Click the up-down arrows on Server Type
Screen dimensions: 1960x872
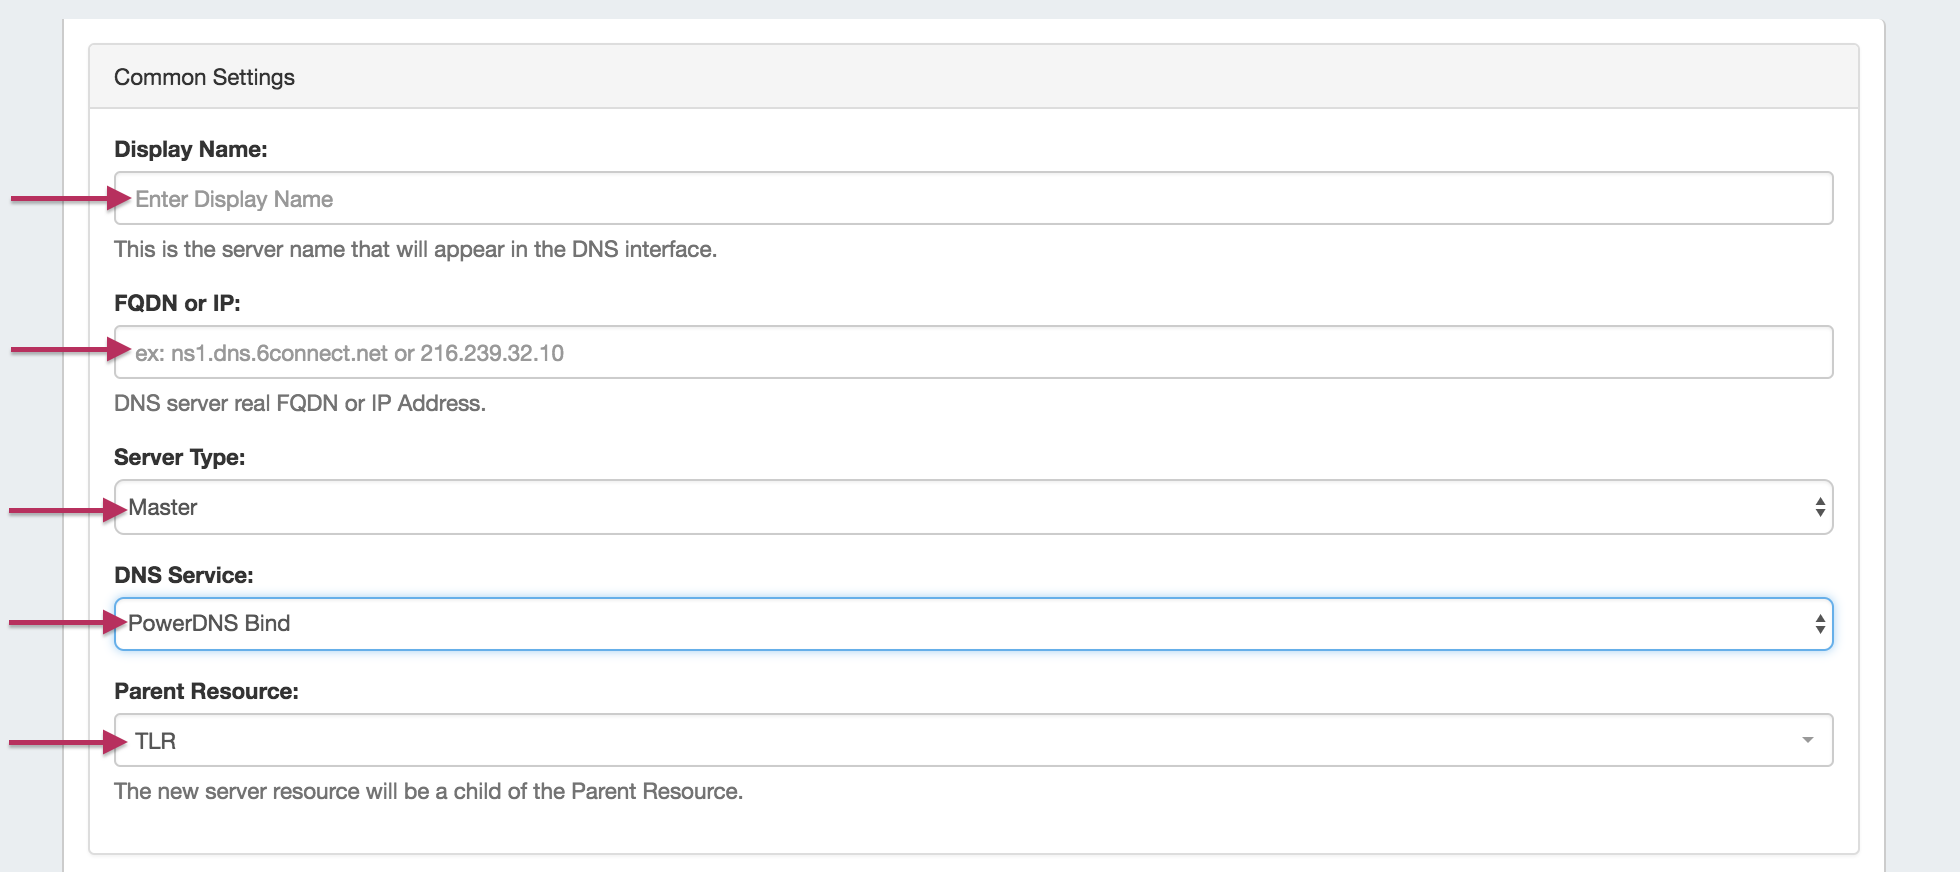(1819, 508)
